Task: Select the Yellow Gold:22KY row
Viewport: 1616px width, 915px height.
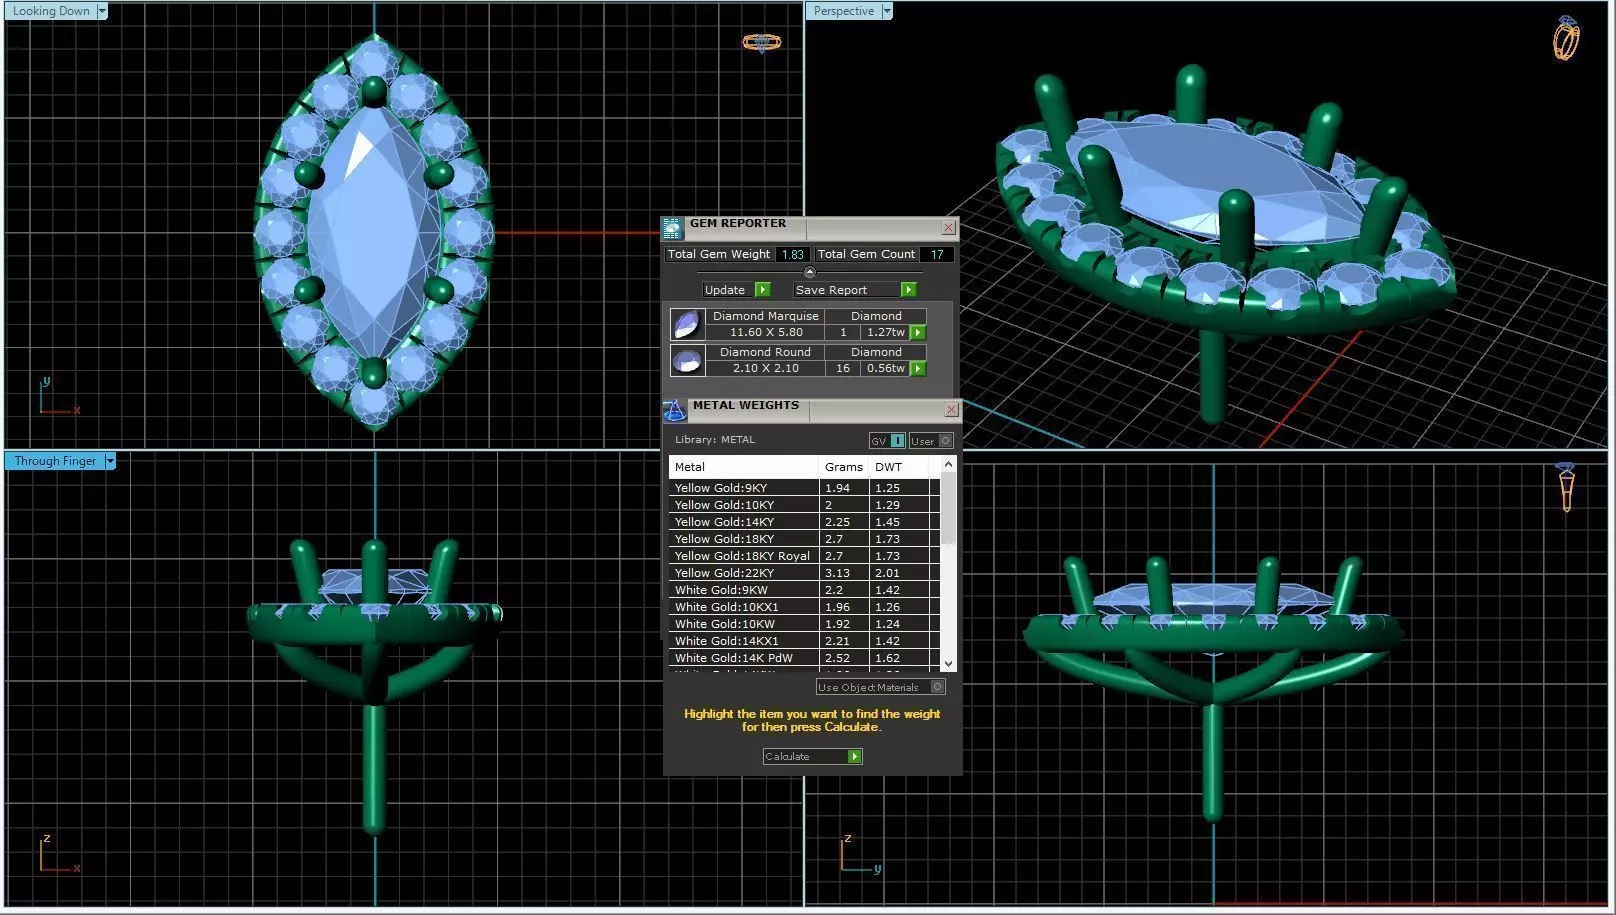Action: click(x=804, y=573)
